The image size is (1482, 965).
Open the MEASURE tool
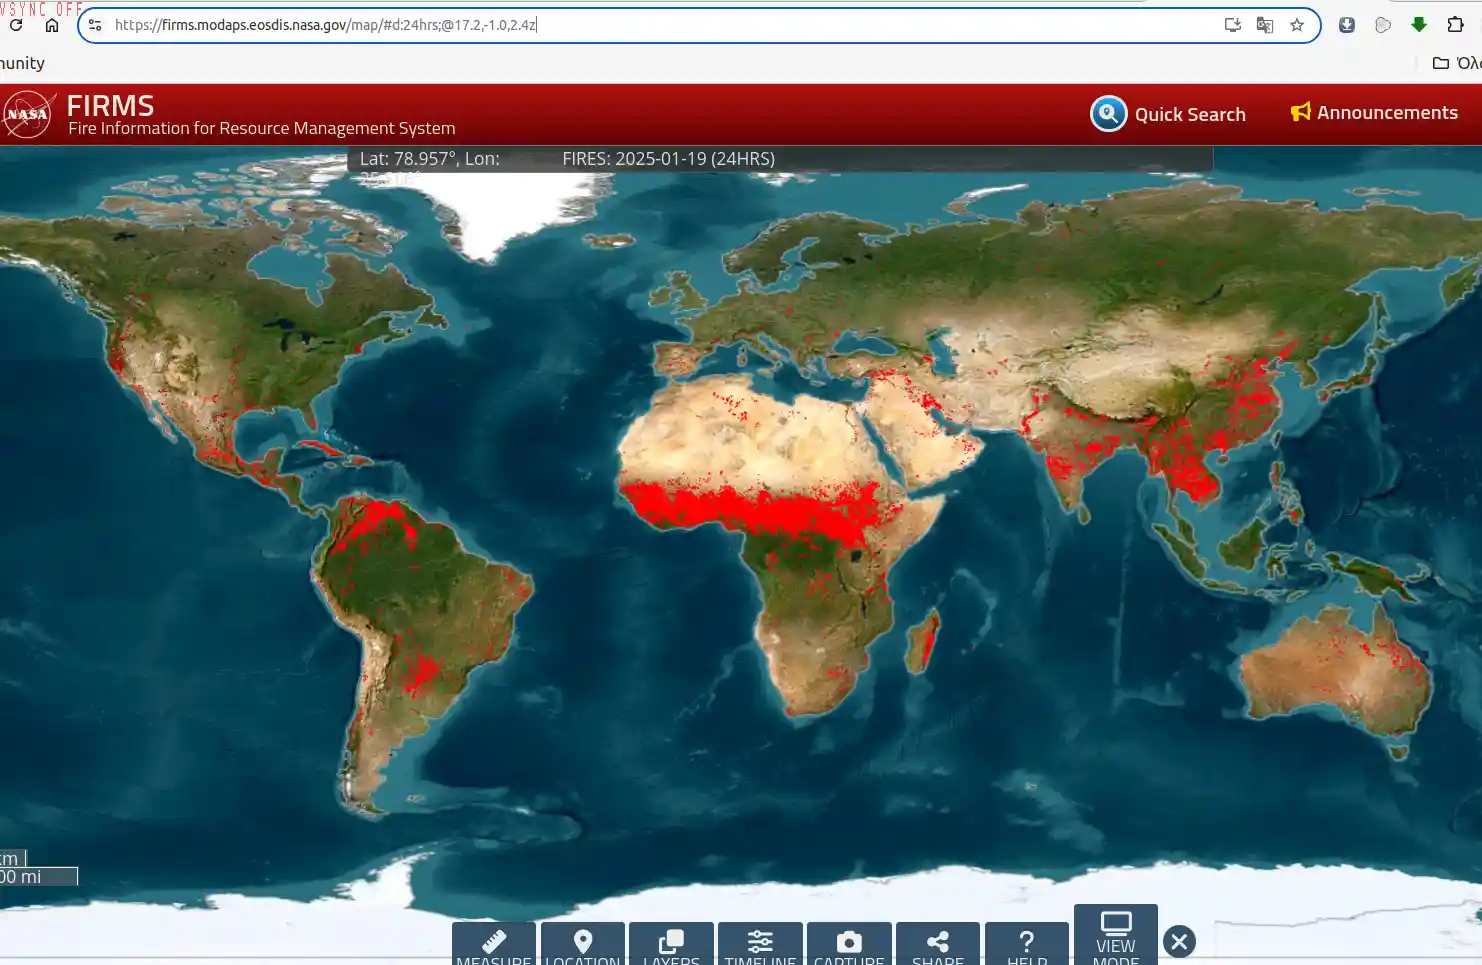(494, 943)
